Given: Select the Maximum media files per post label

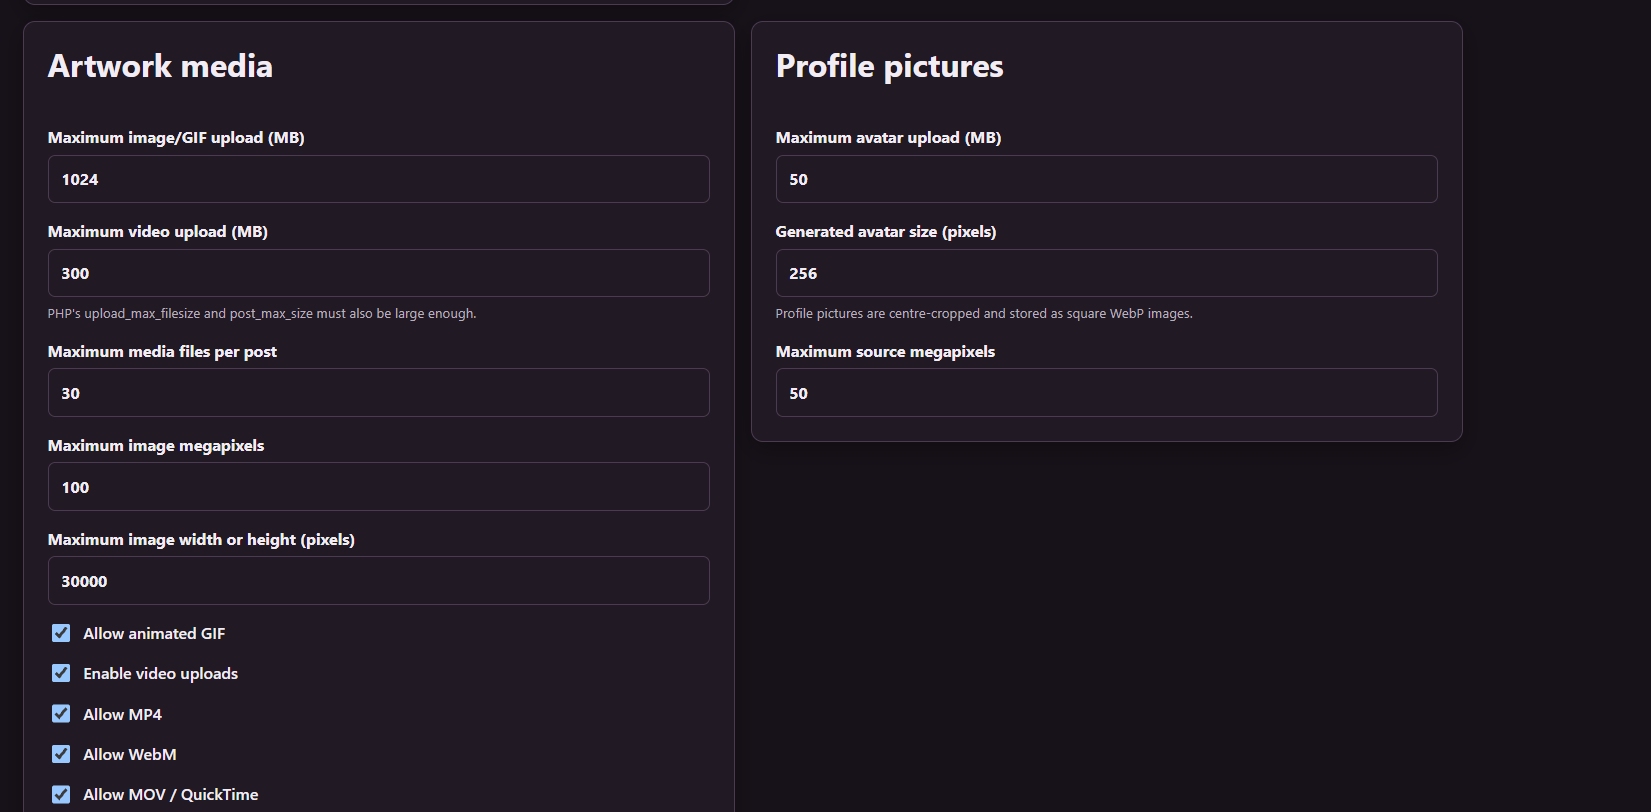Looking at the screenshot, I should point(162,352).
